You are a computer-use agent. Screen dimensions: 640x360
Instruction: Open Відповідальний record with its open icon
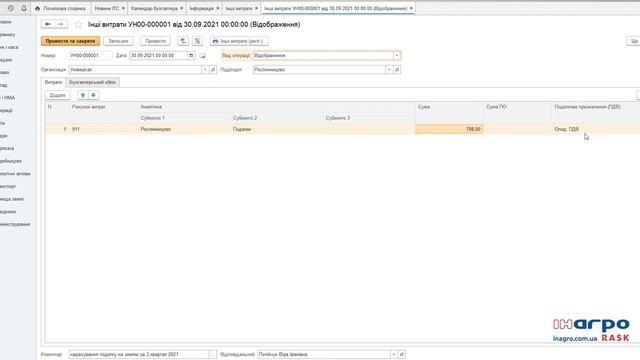coord(402,354)
